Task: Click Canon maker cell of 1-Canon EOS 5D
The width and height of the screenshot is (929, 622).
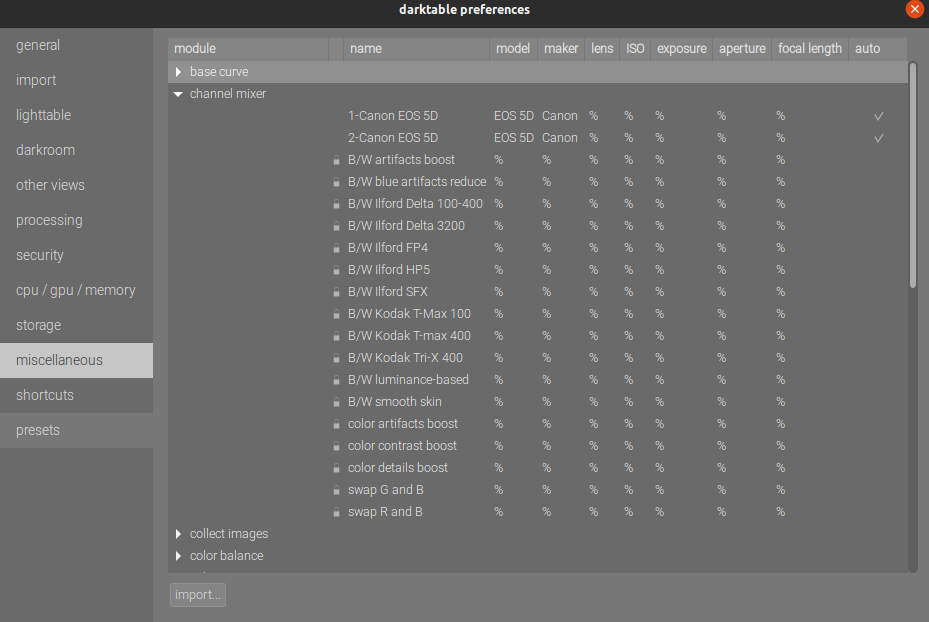Action: pos(560,116)
